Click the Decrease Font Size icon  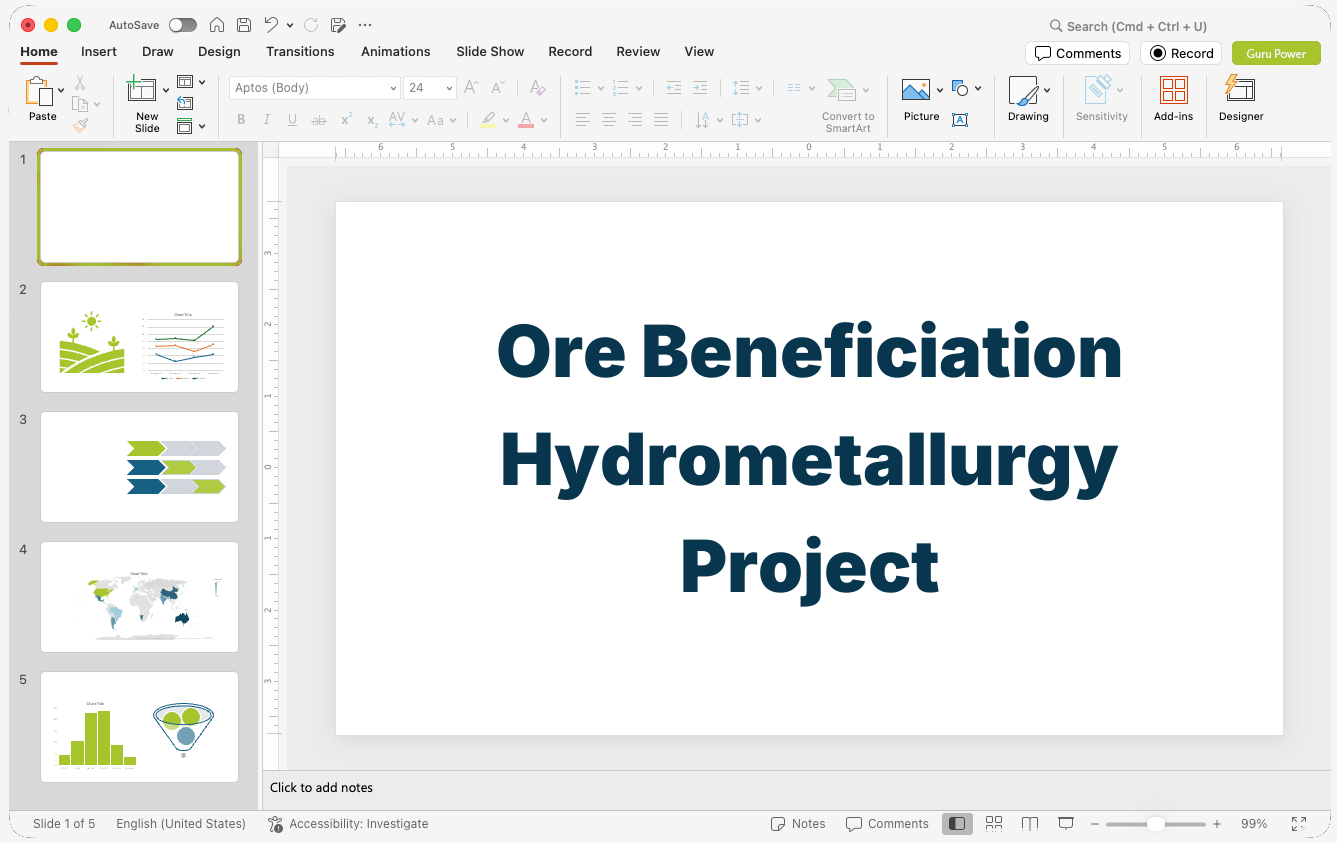coord(497,88)
